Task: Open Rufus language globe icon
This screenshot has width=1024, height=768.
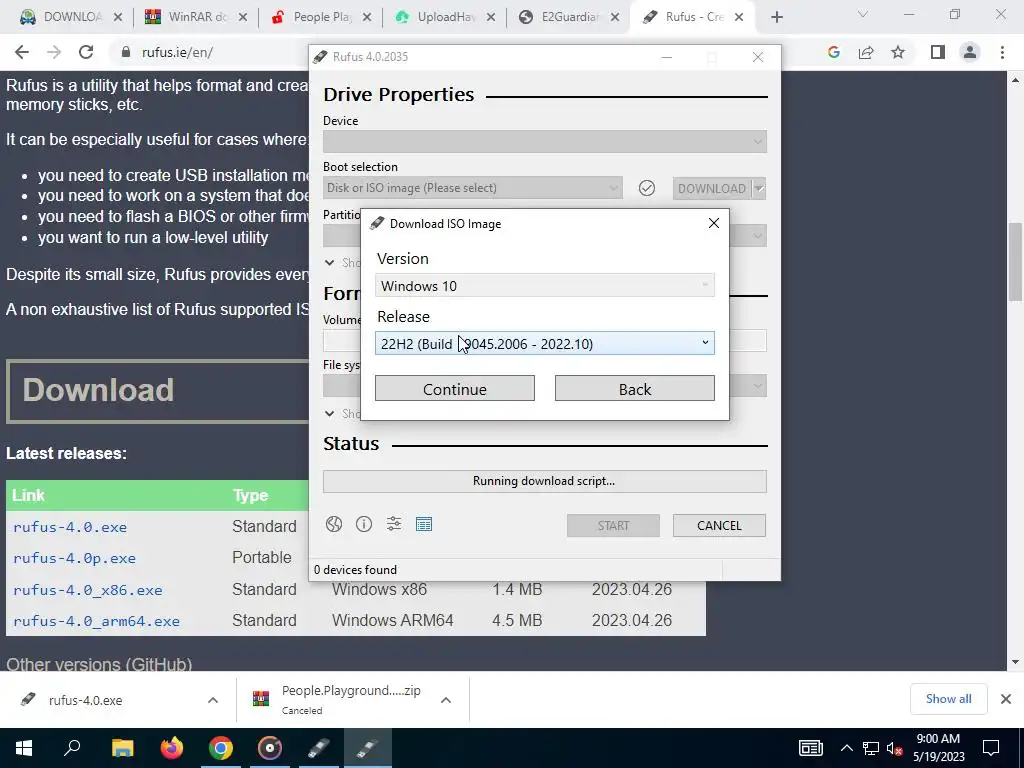Action: point(334,524)
